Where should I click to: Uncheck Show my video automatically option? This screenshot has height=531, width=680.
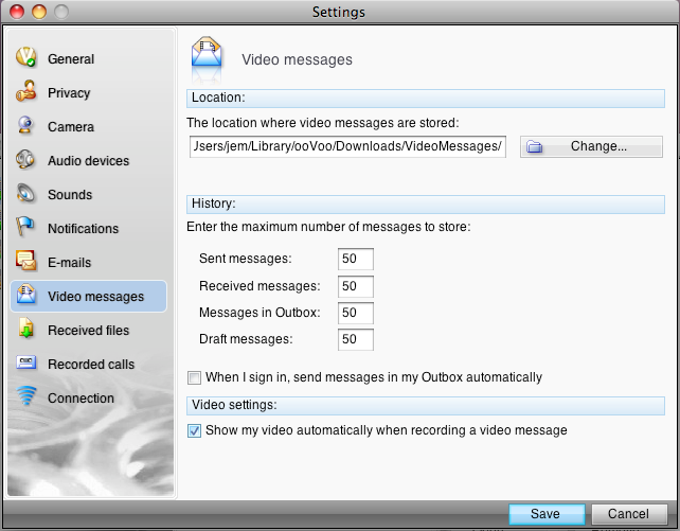click(194, 431)
